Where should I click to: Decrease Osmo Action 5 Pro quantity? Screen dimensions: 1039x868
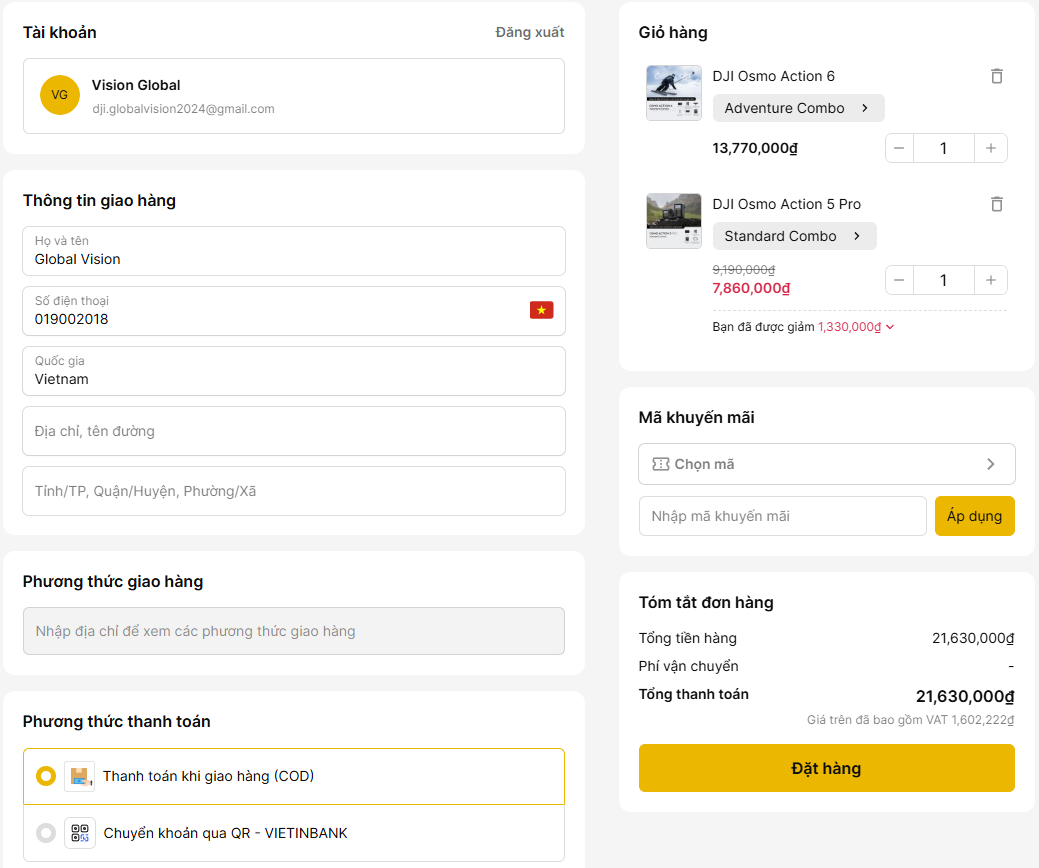899,280
